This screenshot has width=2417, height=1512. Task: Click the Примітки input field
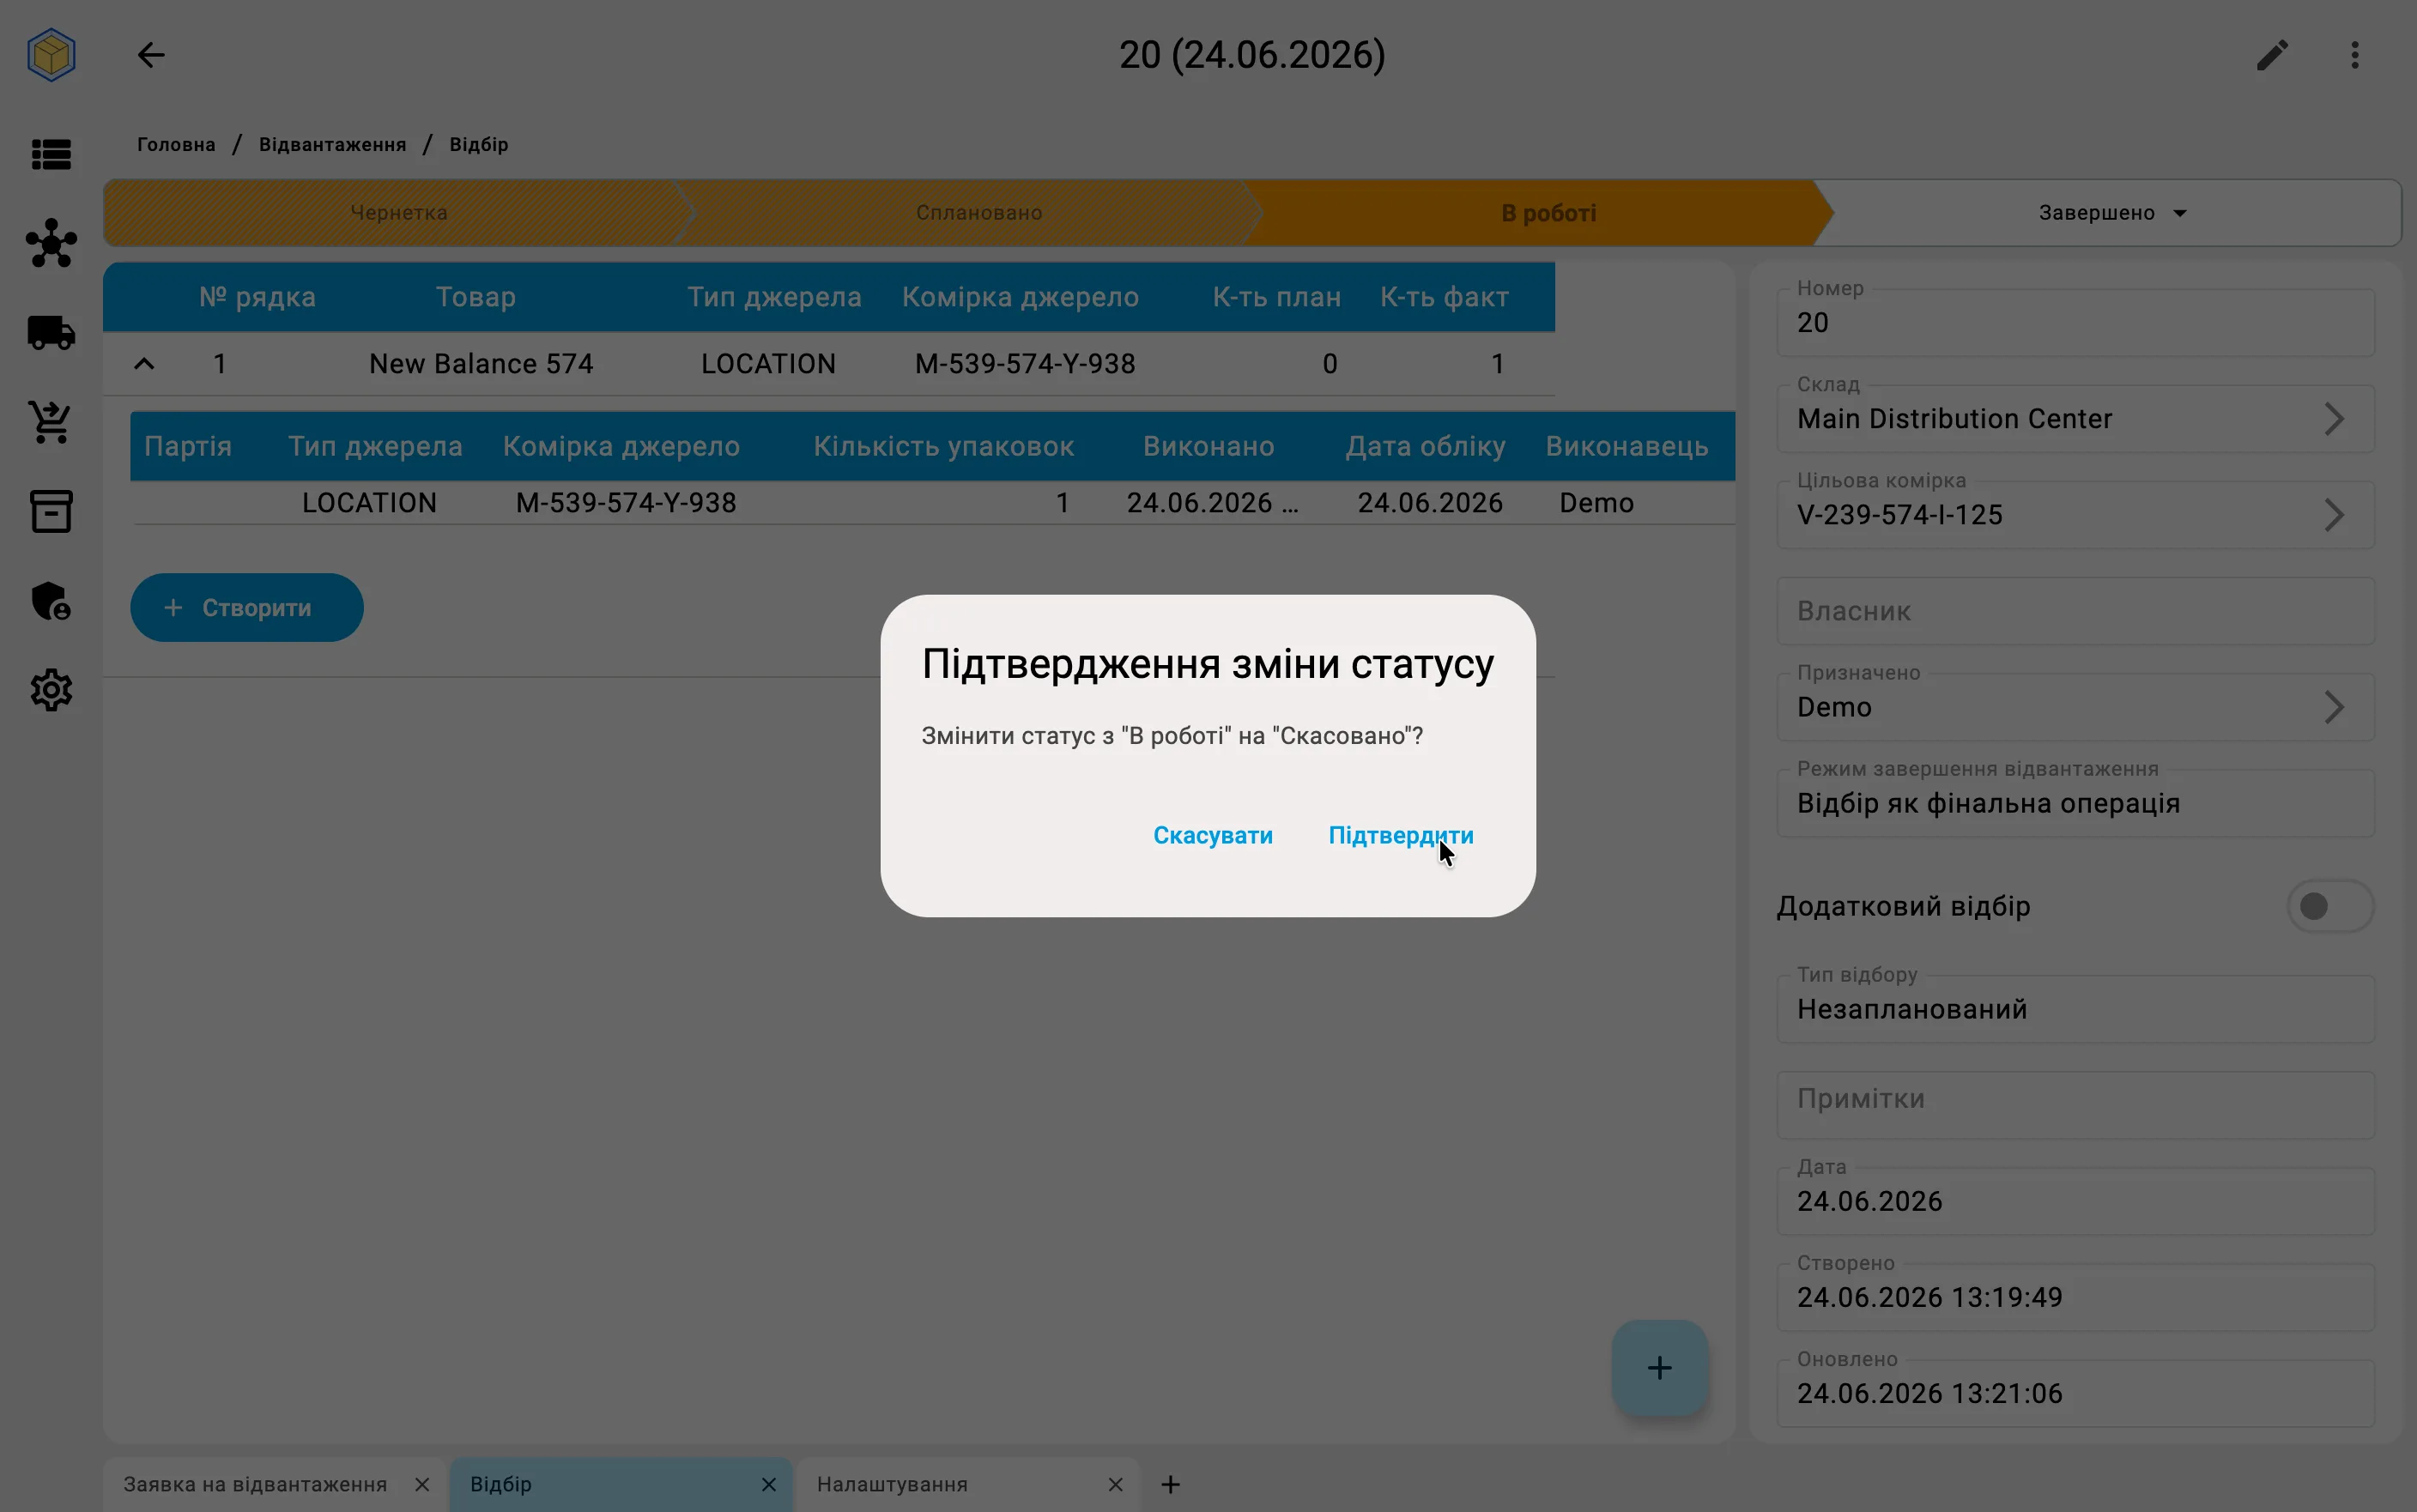[x=2075, y=1105]
